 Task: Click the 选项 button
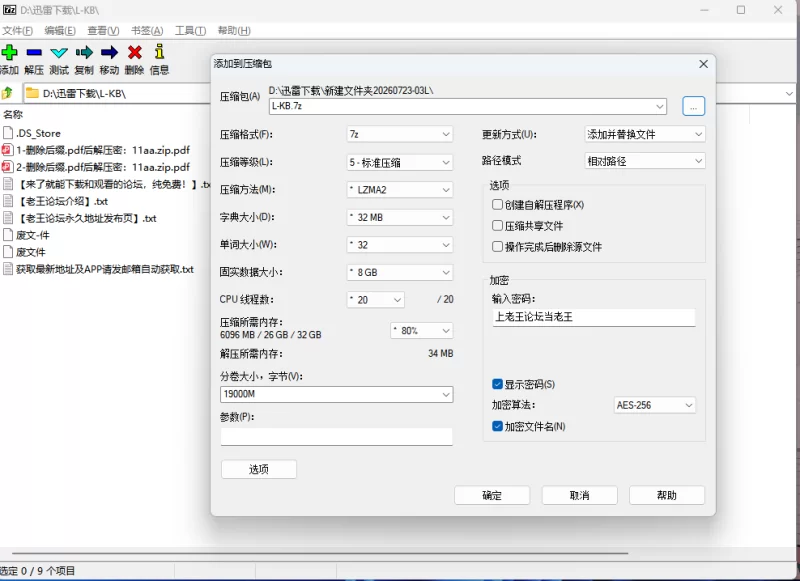pyautogui.click(x=259, y=469)
